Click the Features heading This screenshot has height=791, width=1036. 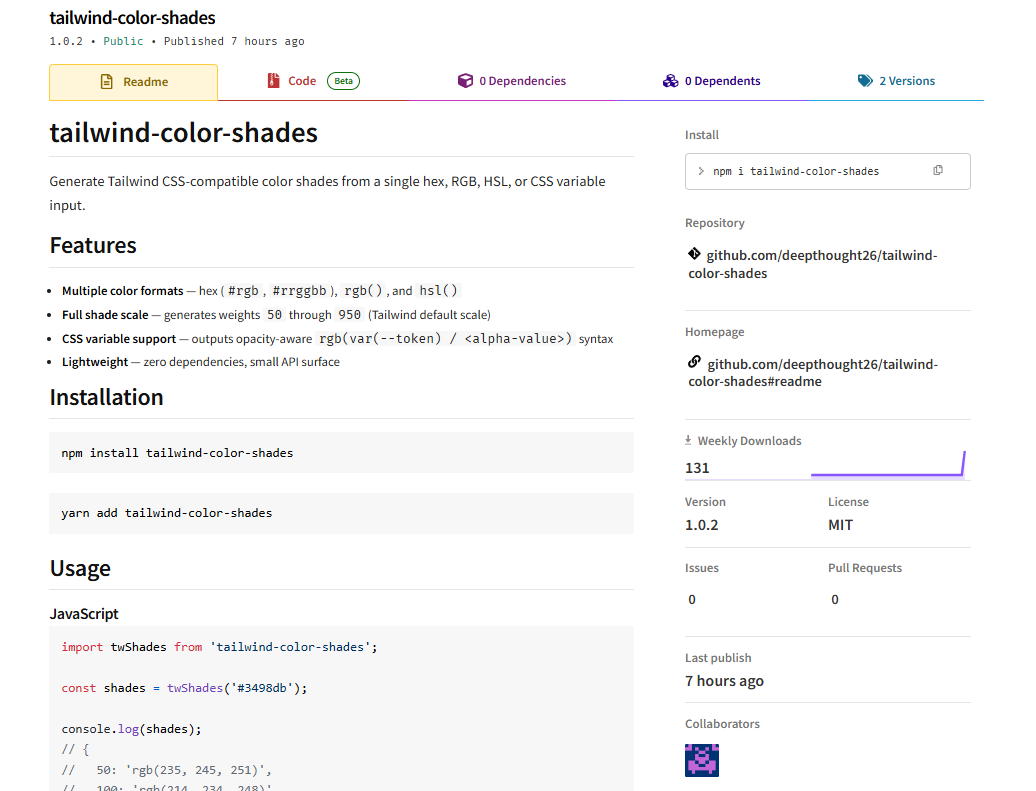93,245
